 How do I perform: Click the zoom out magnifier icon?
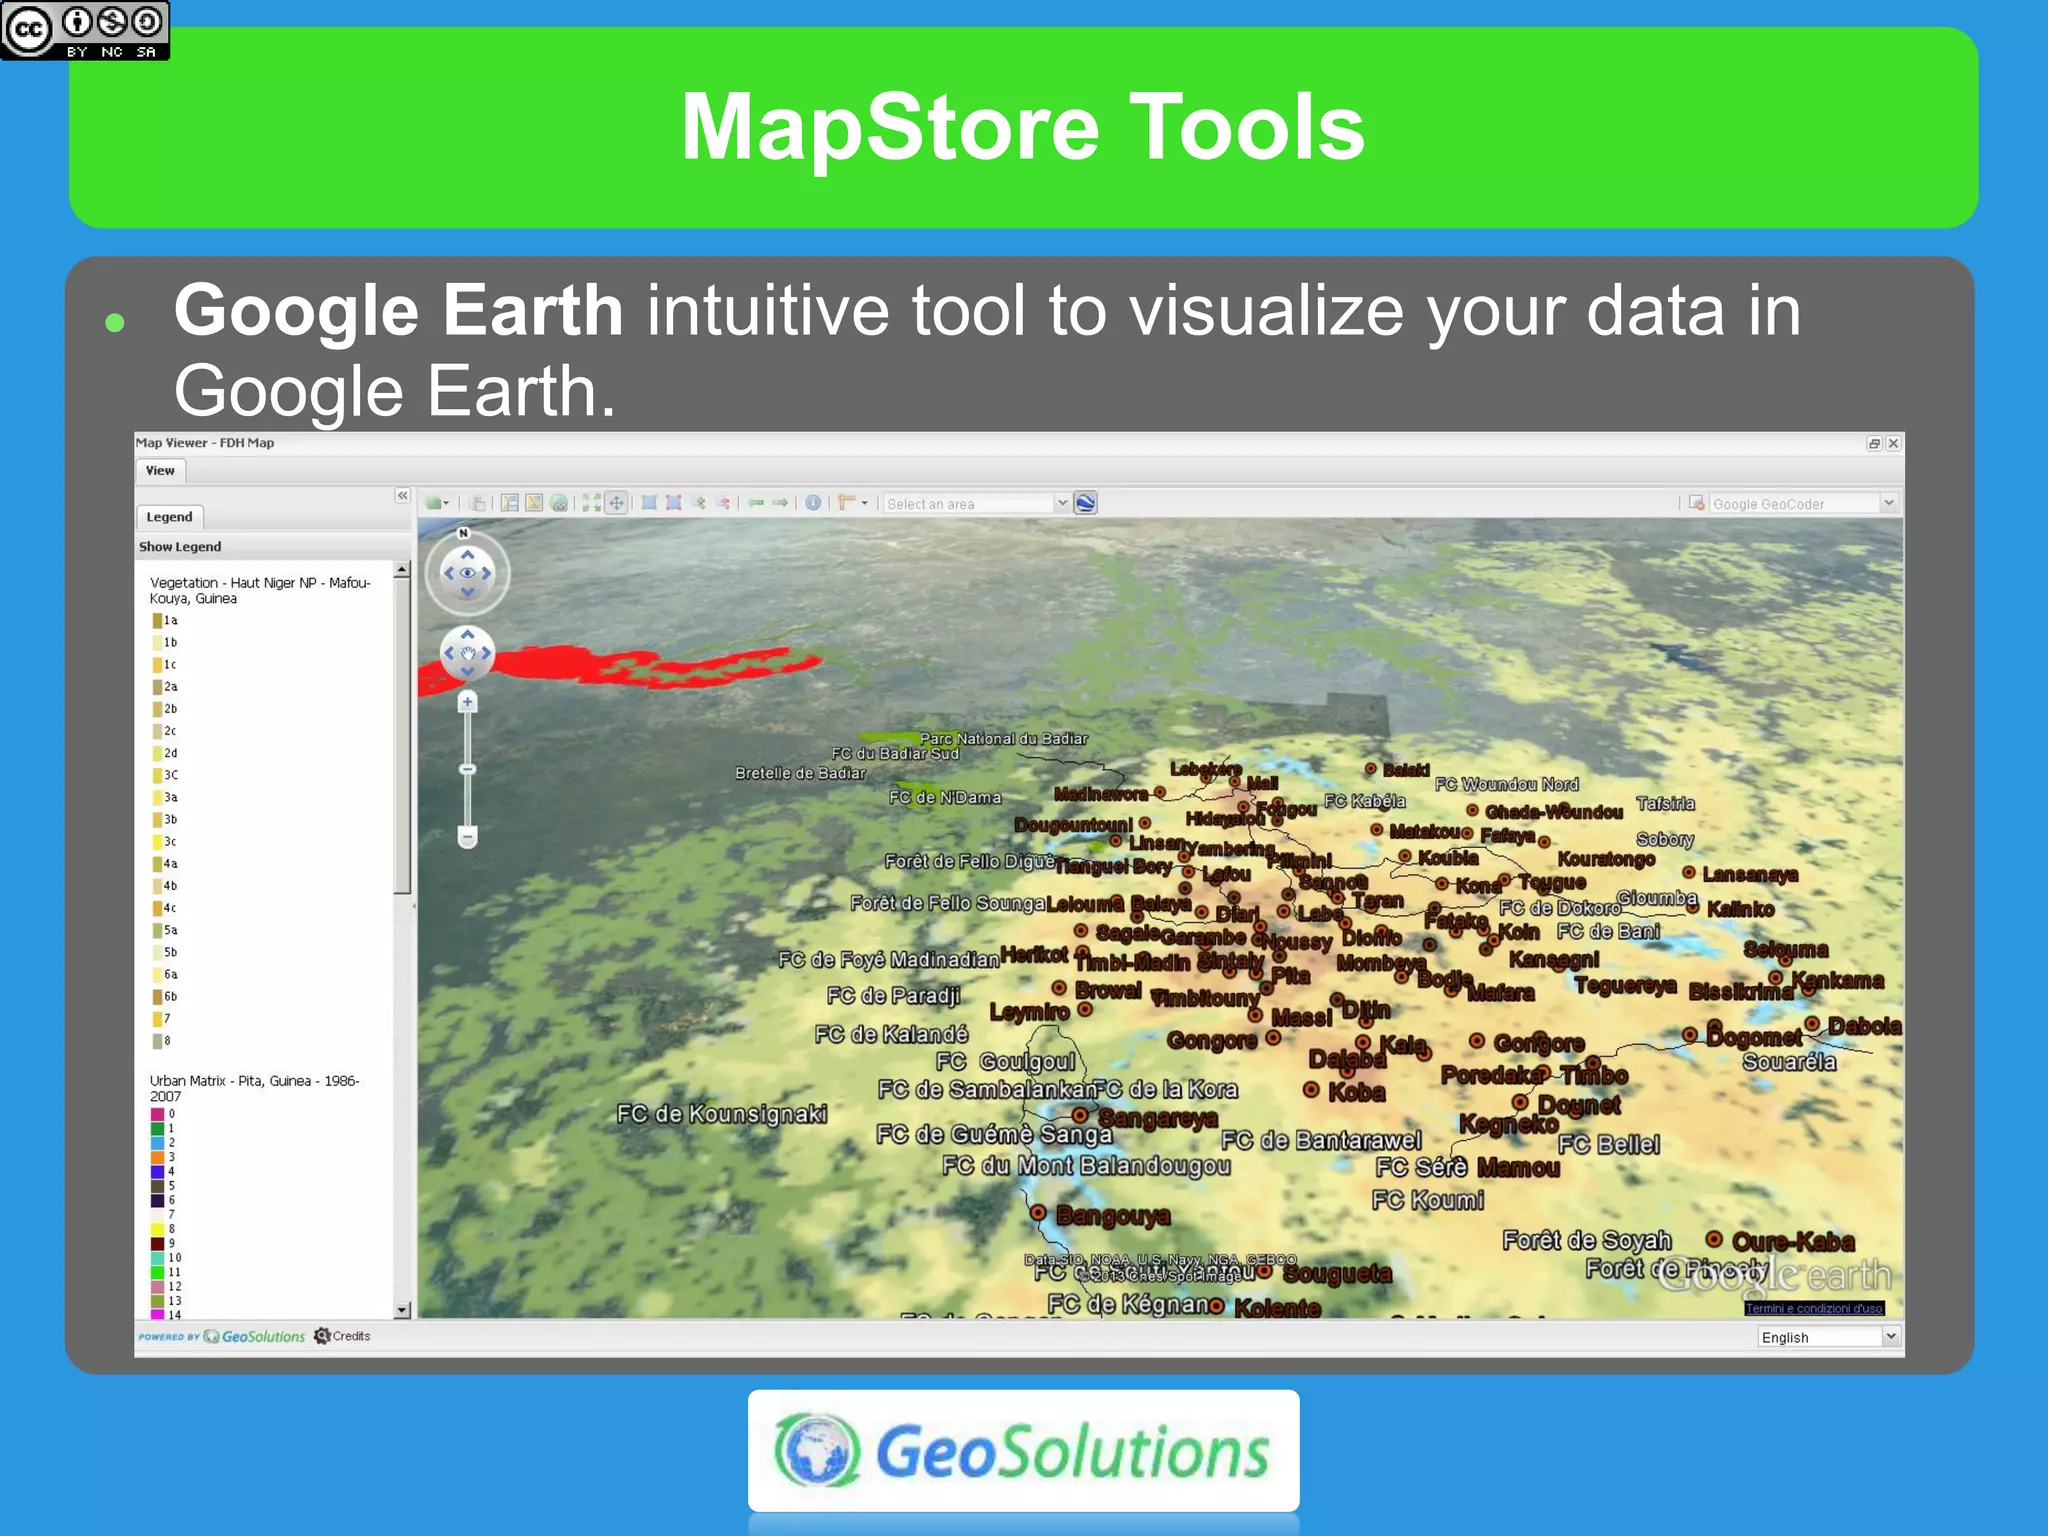(724, 503)
